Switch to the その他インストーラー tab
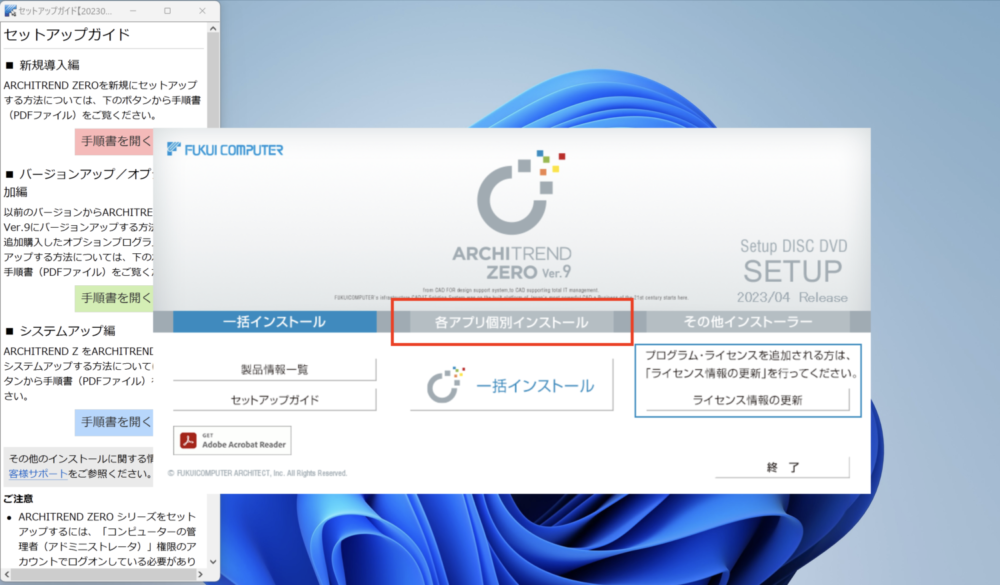The image size is (1000, 585). point(747,322)
